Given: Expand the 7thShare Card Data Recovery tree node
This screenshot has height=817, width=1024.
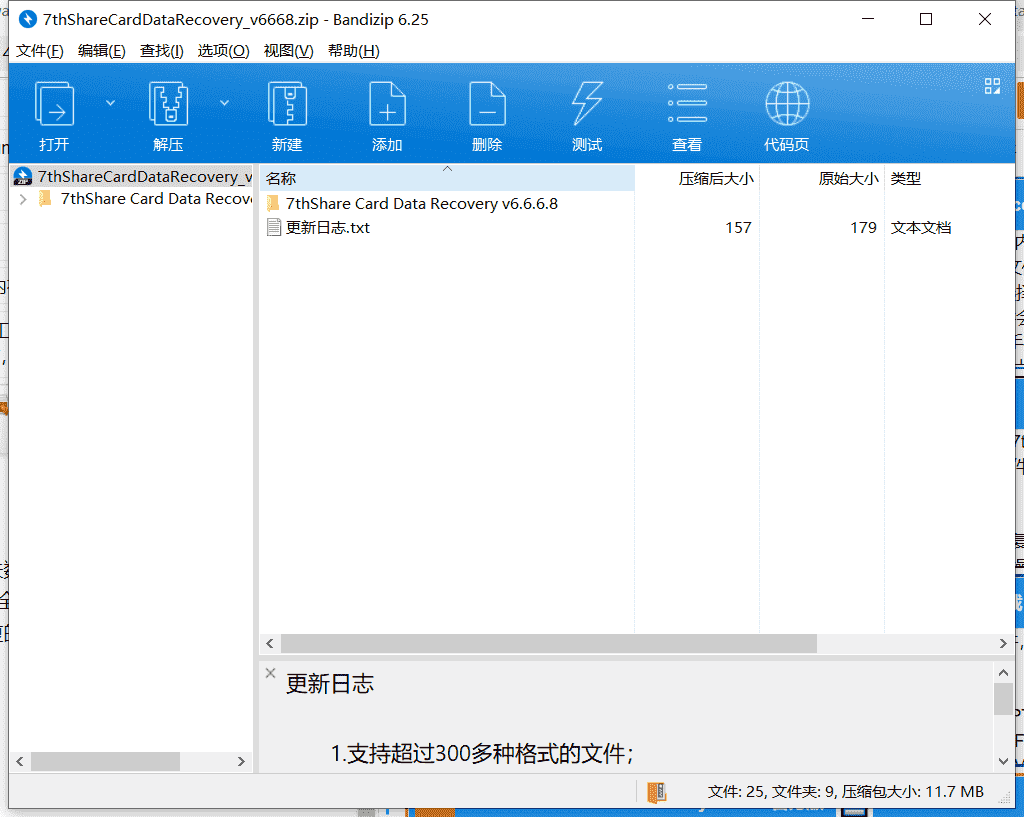Looking at the screenshot, I should (x=24, y=199).
